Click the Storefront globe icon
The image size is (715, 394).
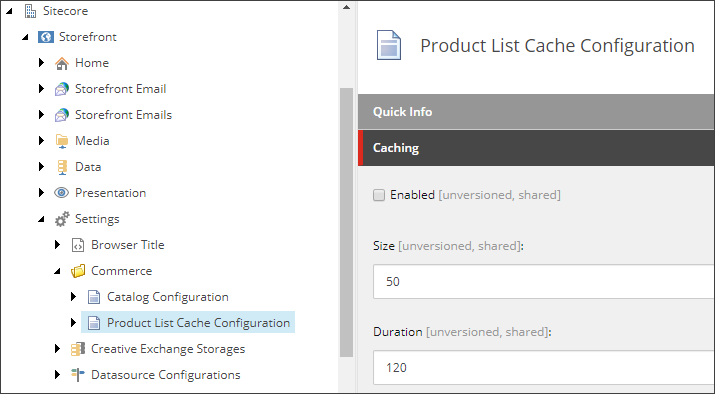[46, 37]
